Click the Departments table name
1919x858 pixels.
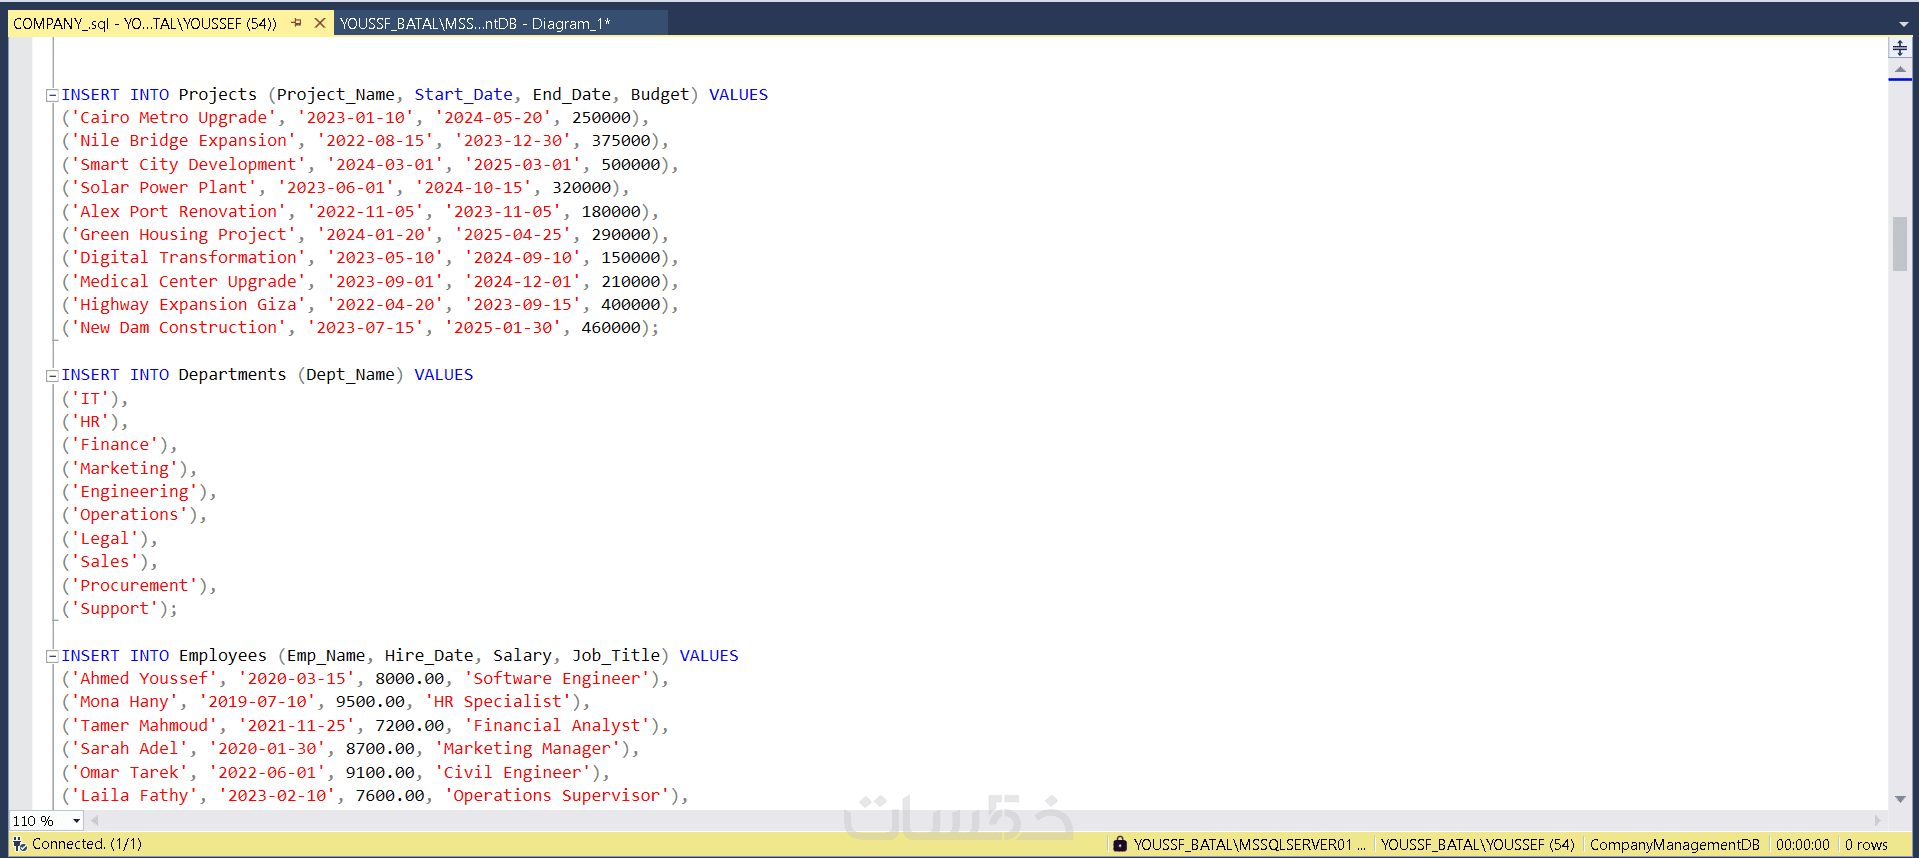click(232, 375)
